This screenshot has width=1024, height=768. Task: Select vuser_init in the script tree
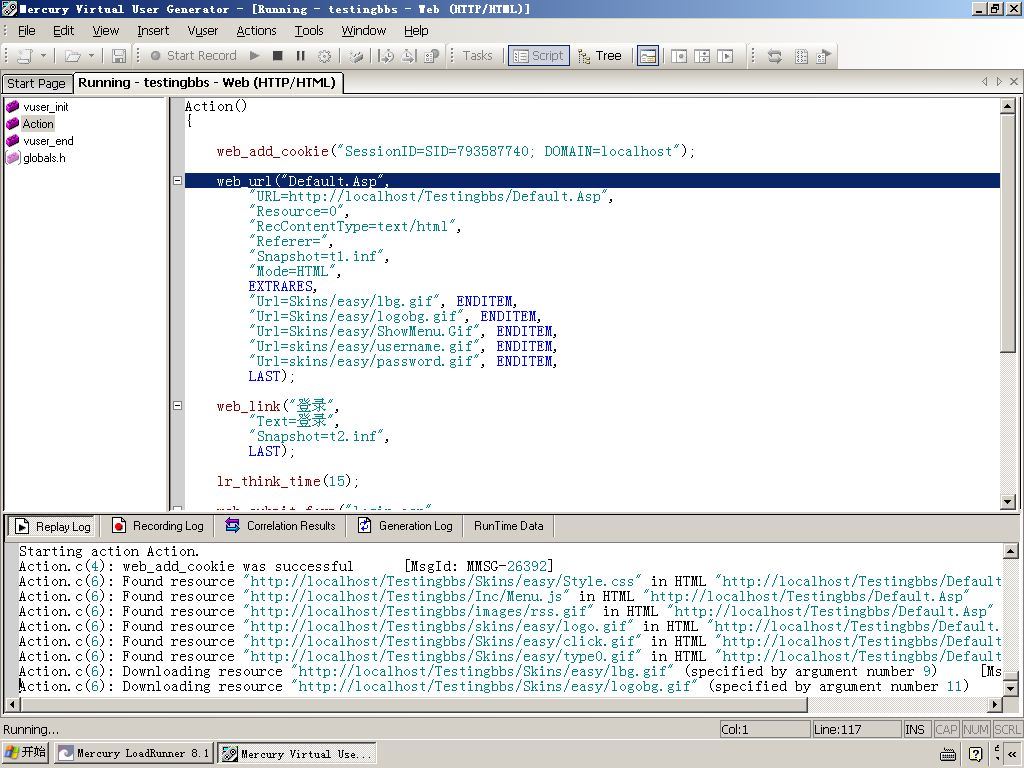pyautogui.click(x=45, y=107)
